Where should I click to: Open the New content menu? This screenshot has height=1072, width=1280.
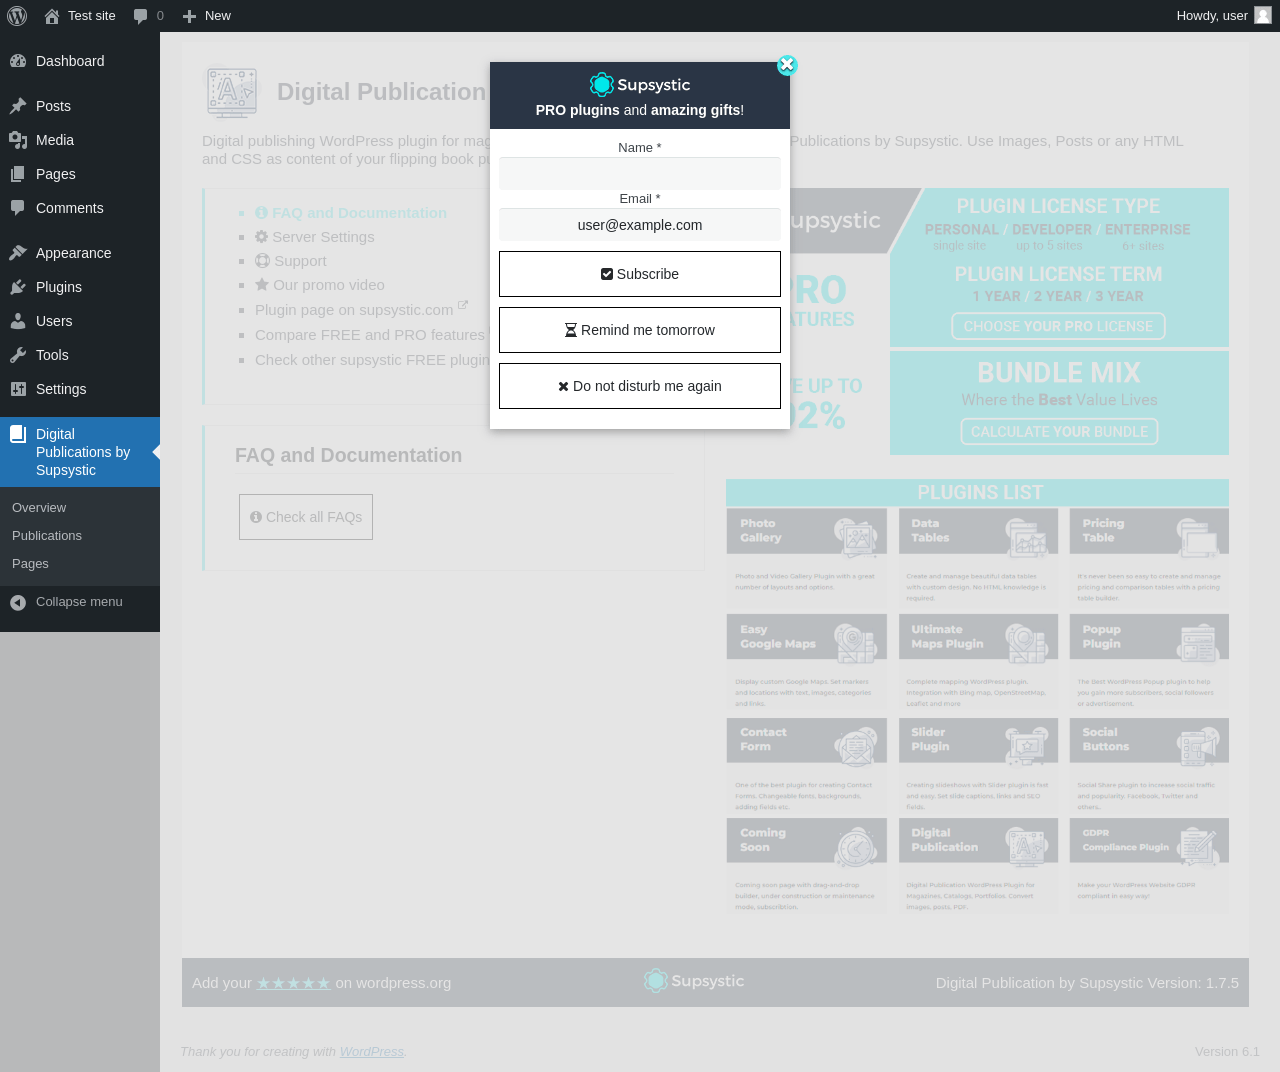207,16
